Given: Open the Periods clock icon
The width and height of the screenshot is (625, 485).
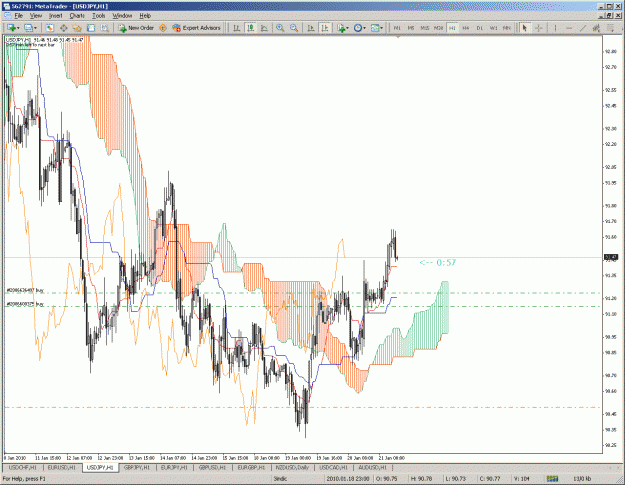Looking at the screenshot, I should (x=358, y=28).
